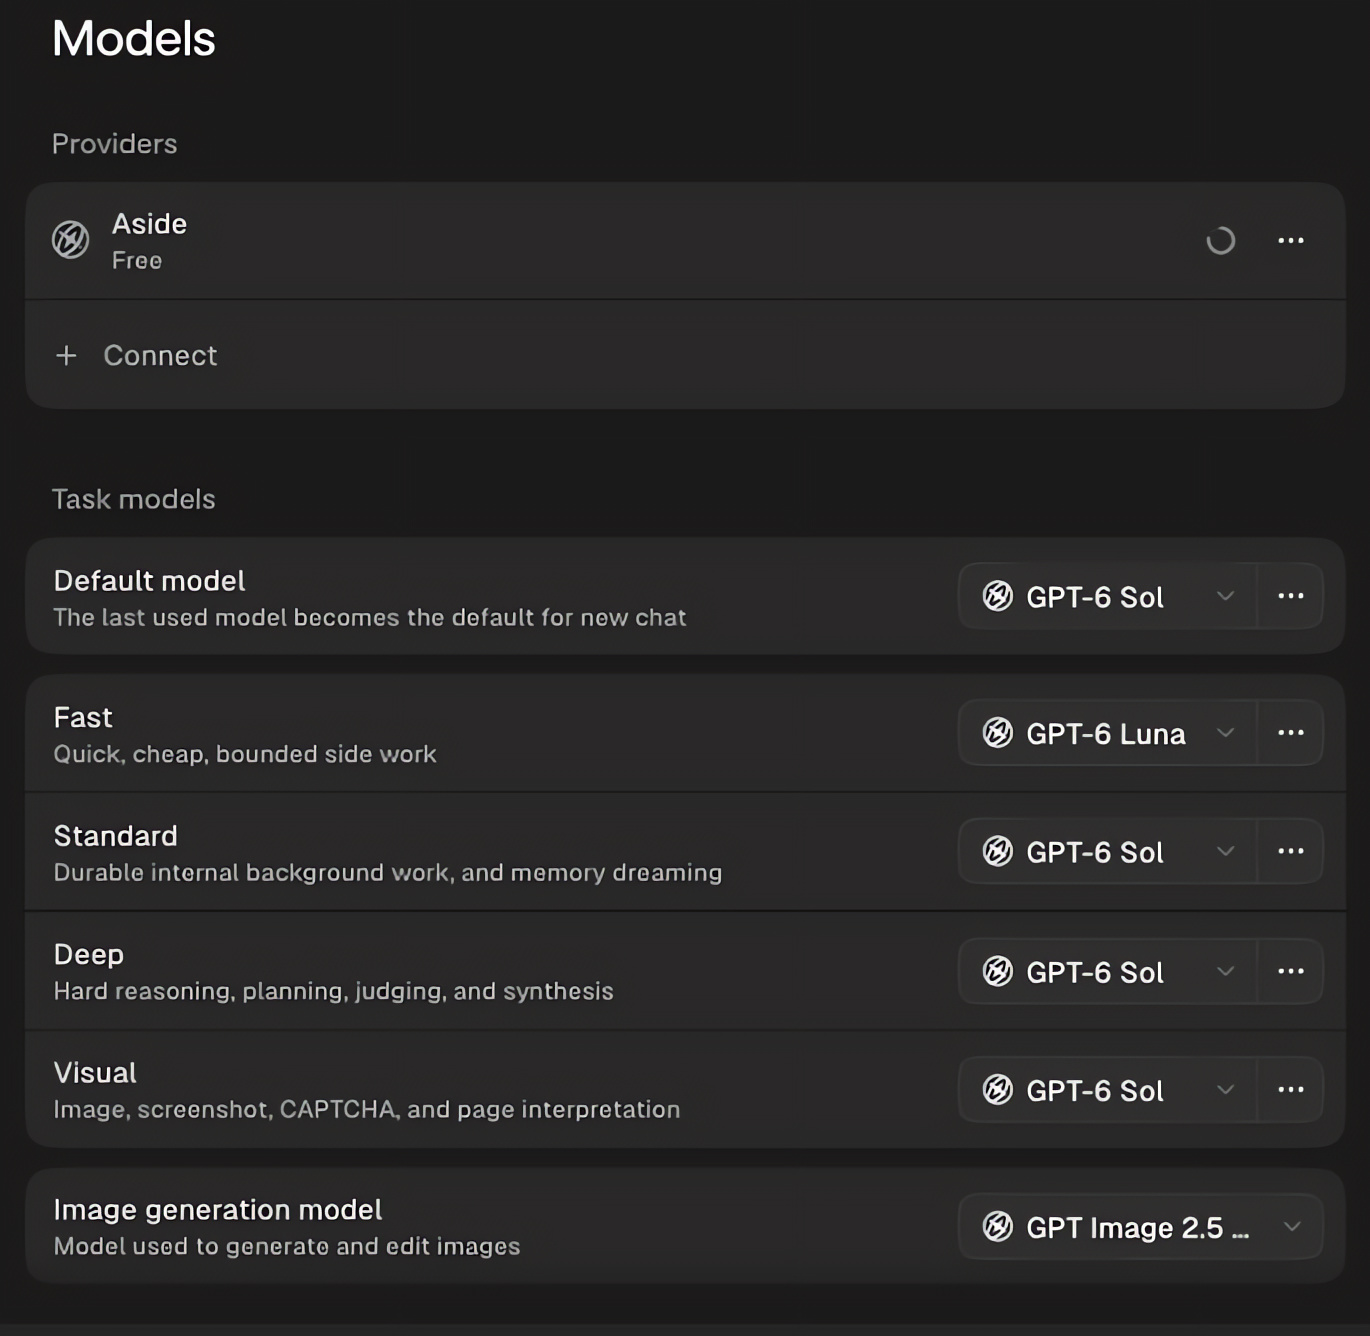Click the 'Quick, cheap, bounded side work' description
The image size is (1370, 1336).
pos(245,754)
